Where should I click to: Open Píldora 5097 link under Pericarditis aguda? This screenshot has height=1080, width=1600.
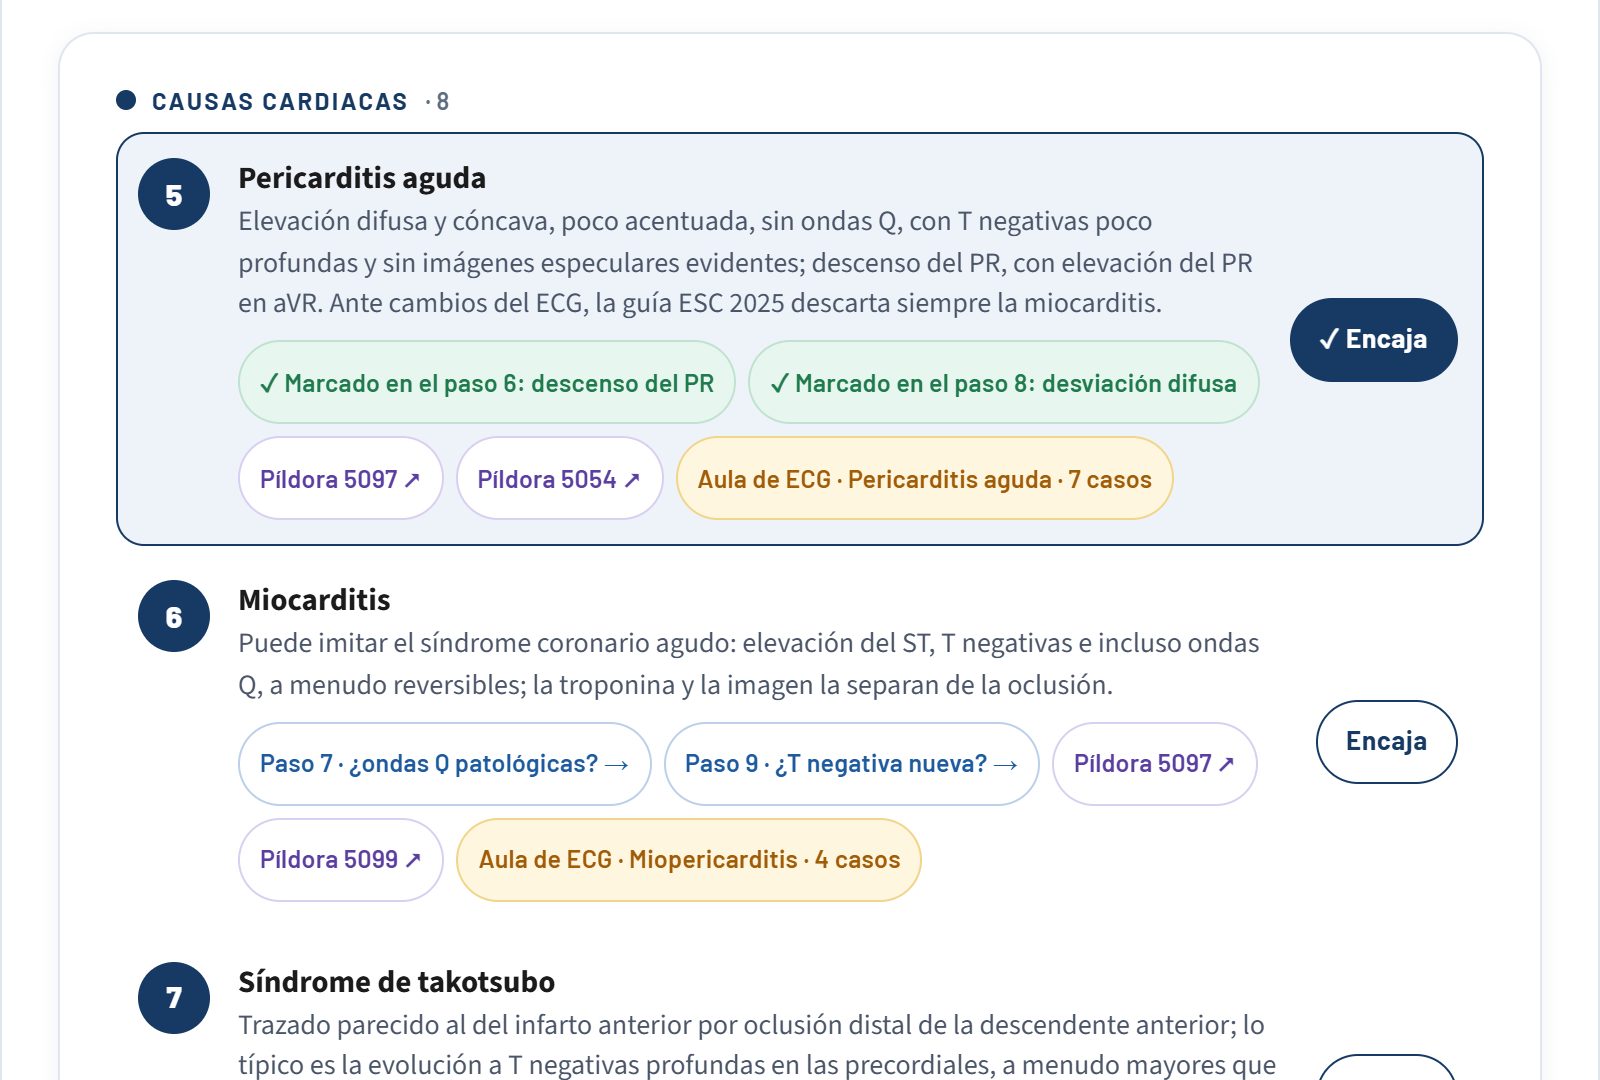pyautogui.click(x=340, y=479)
